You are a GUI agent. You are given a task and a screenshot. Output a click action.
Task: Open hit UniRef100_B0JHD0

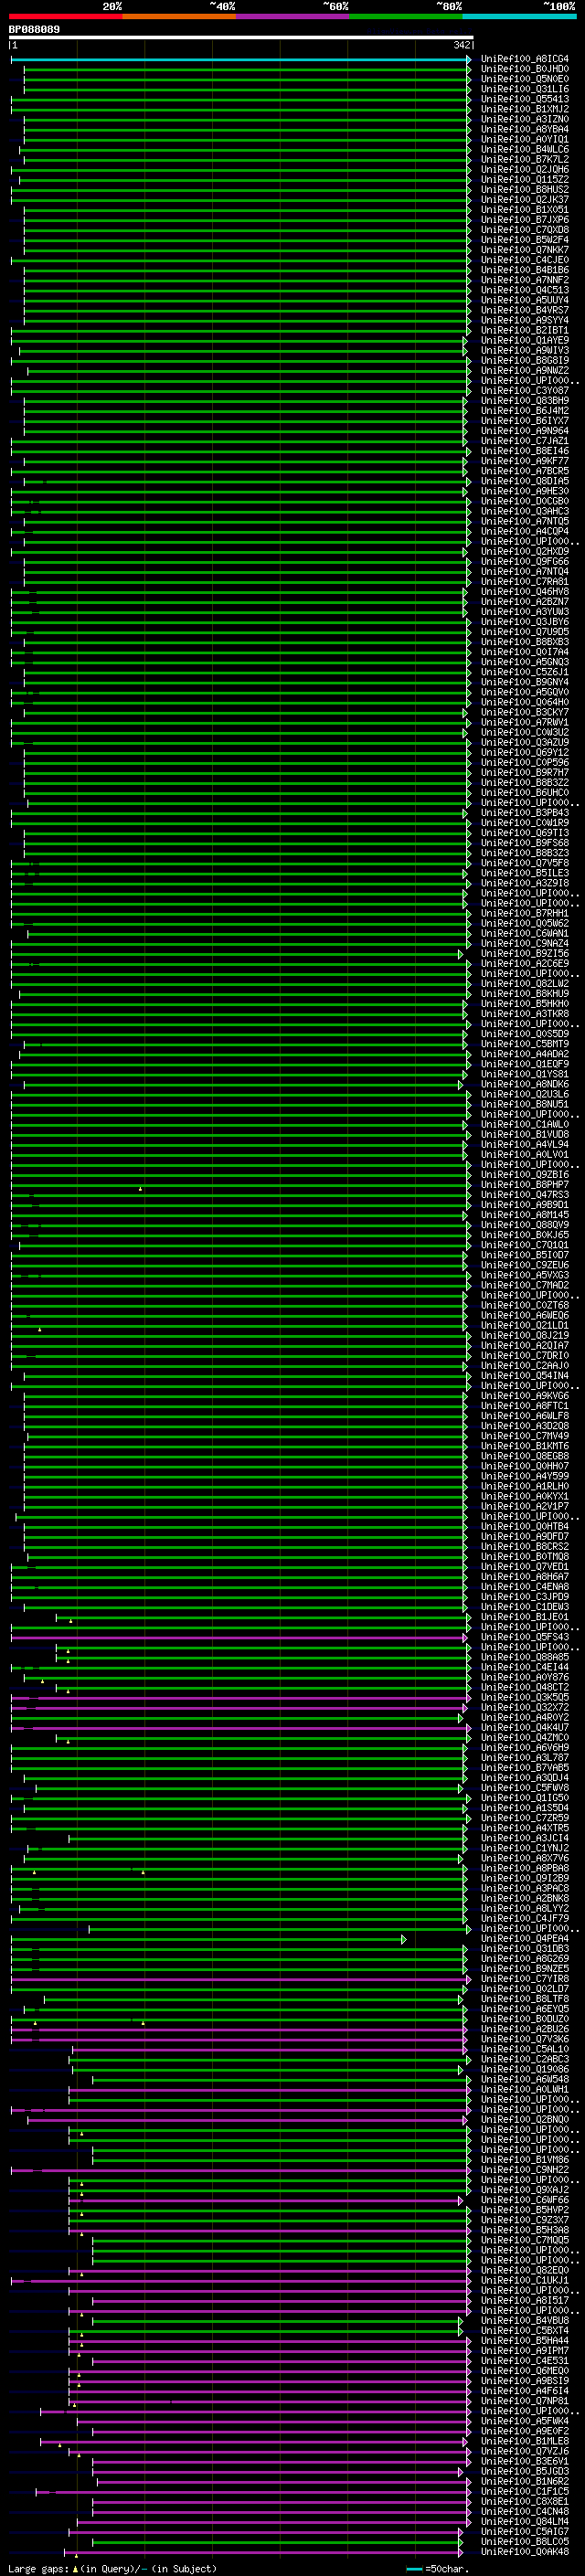click(525, 69)
